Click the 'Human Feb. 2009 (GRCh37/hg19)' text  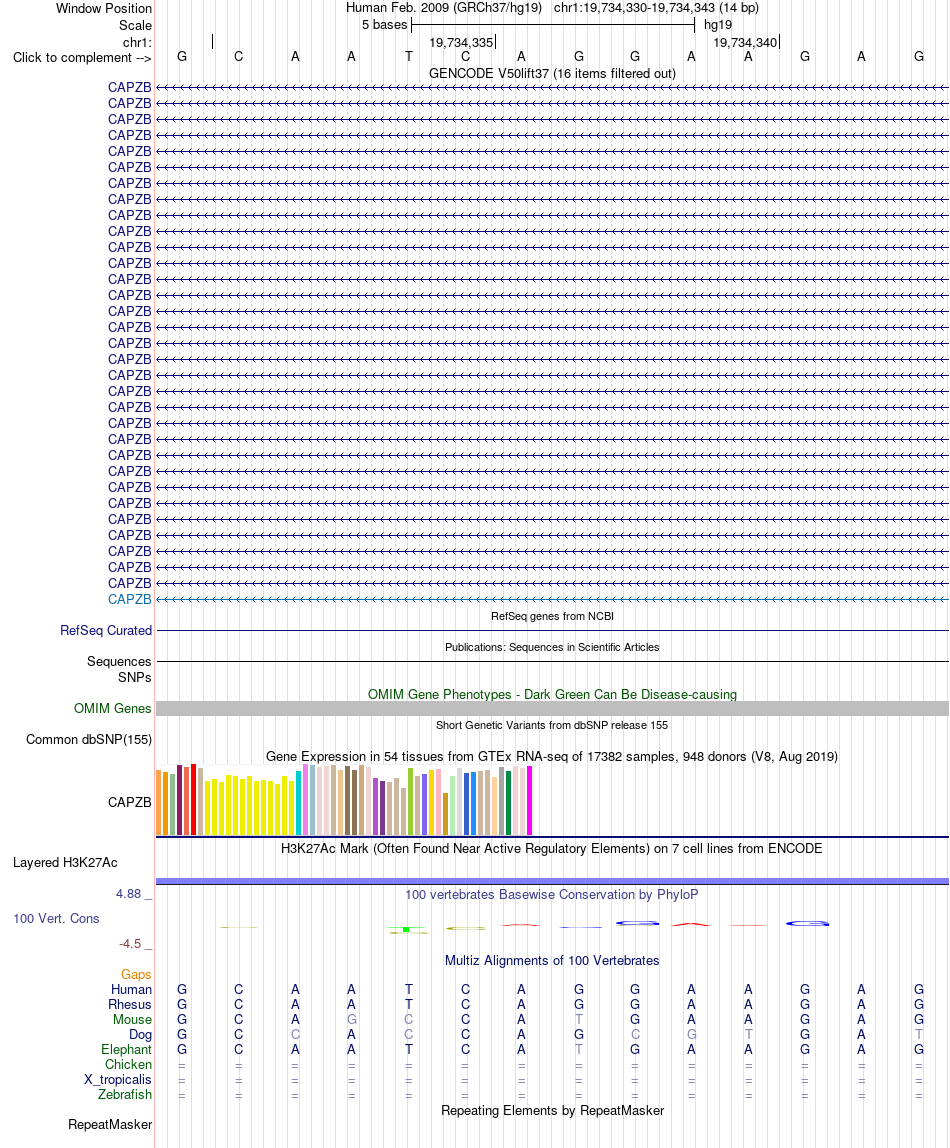[x=444, y=8]
